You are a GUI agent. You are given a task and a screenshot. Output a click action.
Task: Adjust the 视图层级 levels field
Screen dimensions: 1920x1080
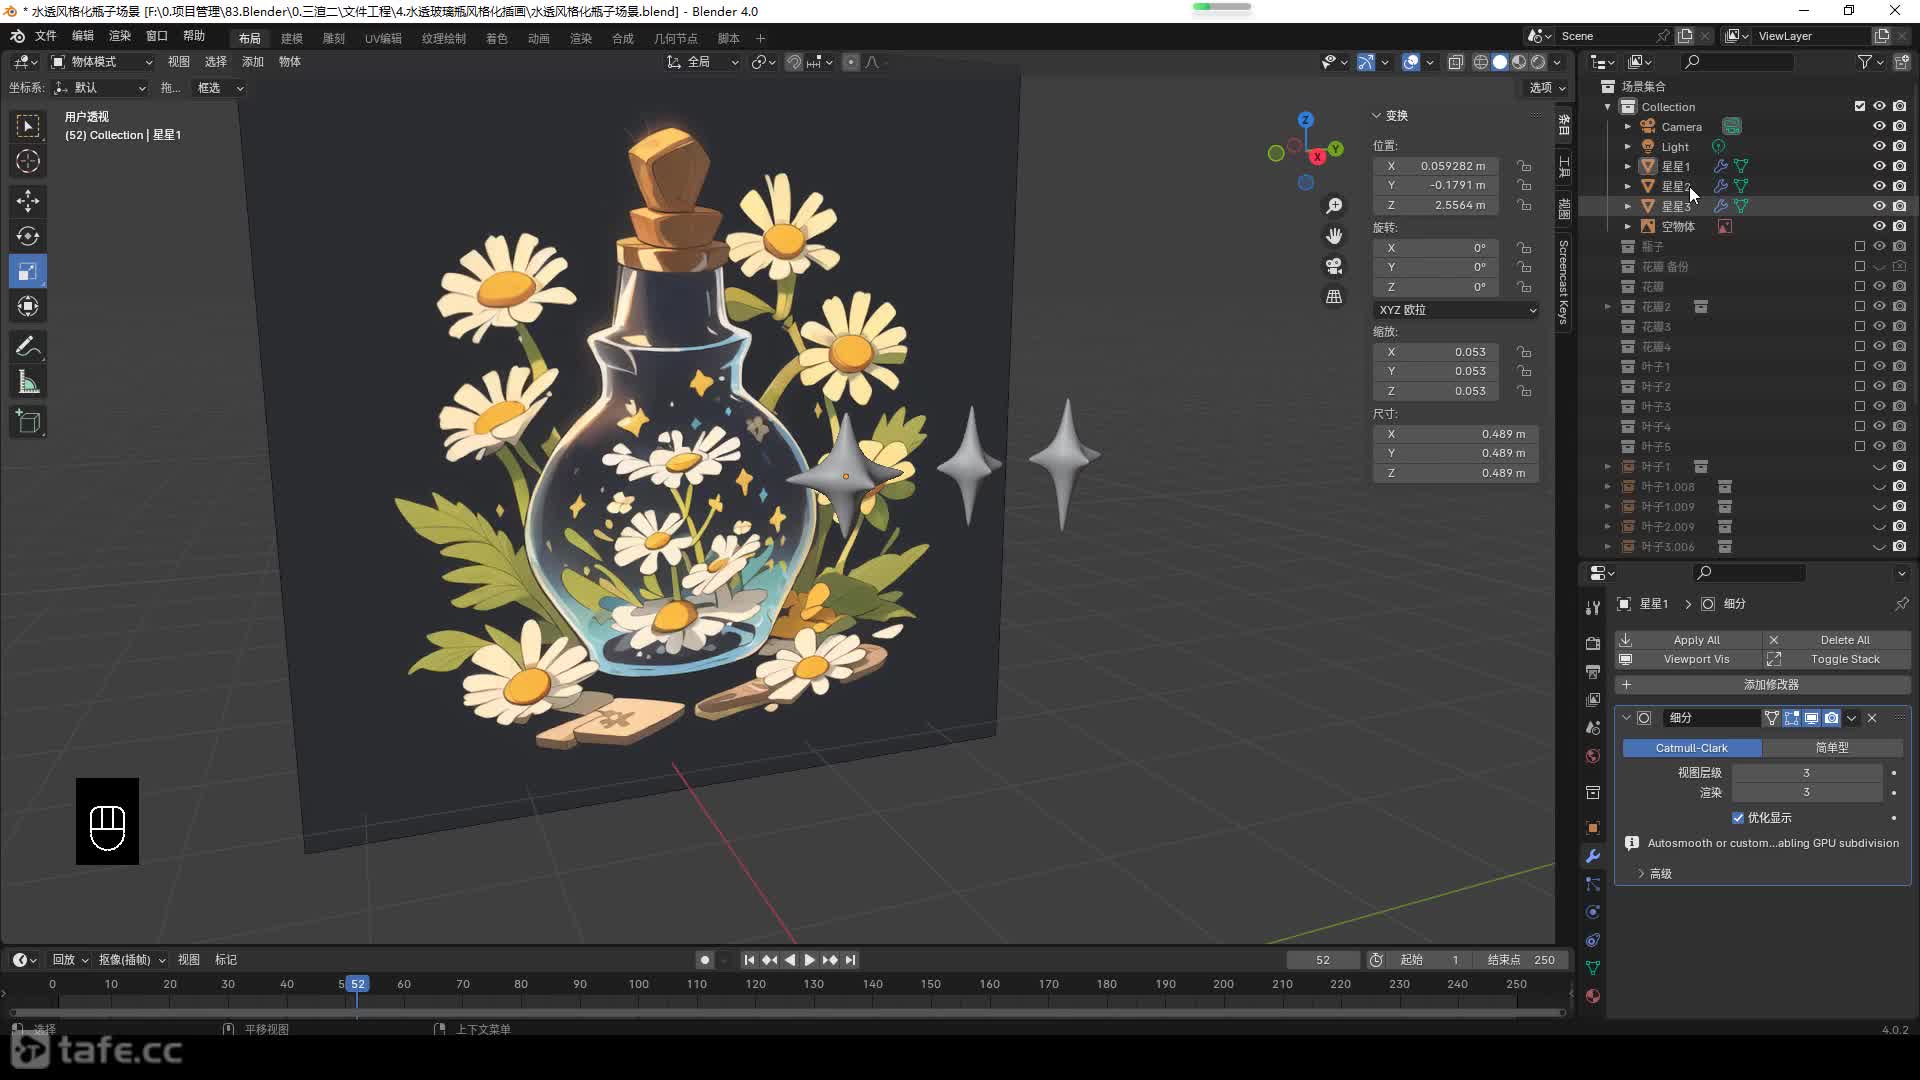(1806, 773)
